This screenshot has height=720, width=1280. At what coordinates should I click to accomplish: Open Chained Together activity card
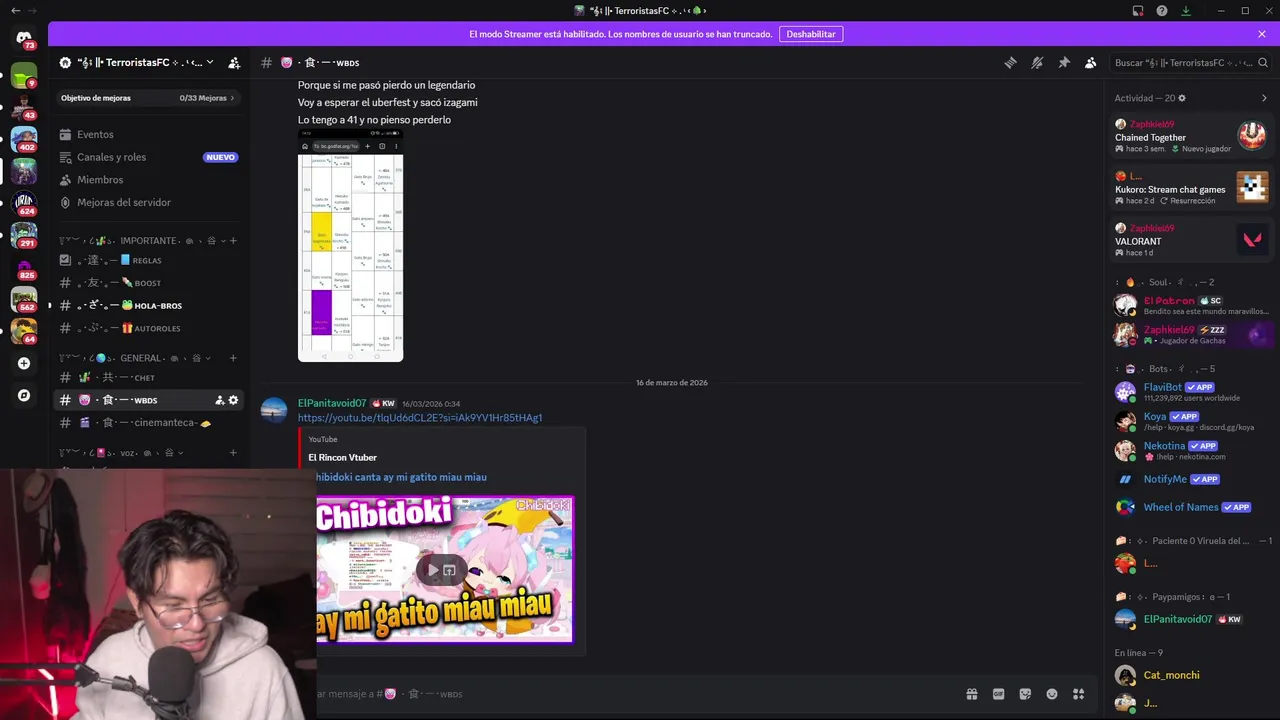(1191, 136)
